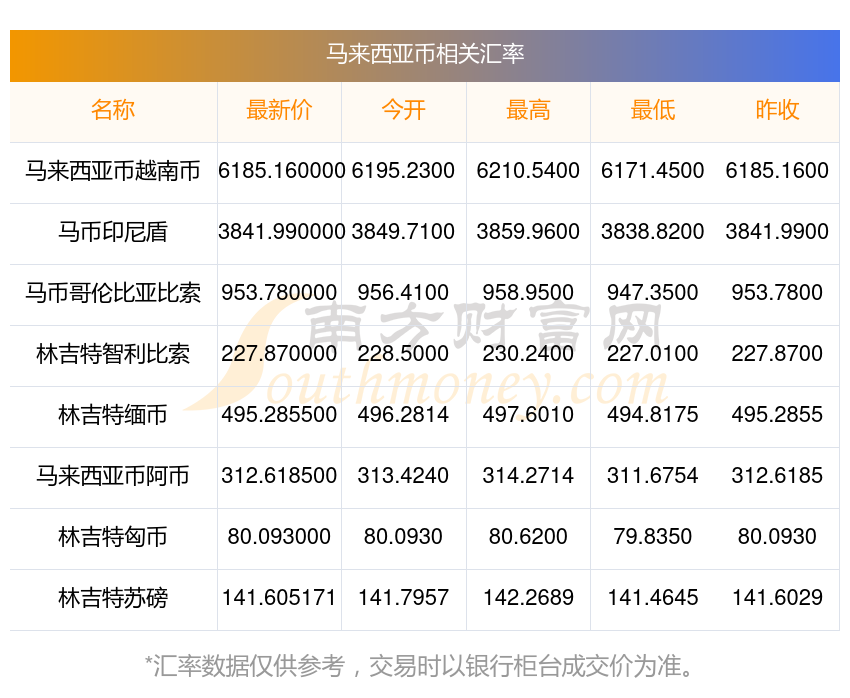Image resolution: width=850 pixels, height=698 pixels.
Task: Click the latest price 227.870000
Action: (279, 354)
